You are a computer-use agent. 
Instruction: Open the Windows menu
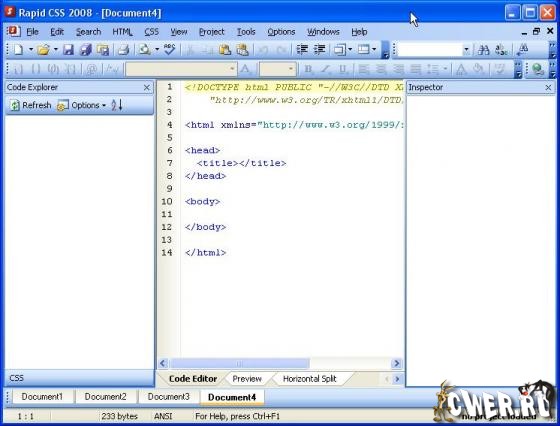tap(323, 32)
